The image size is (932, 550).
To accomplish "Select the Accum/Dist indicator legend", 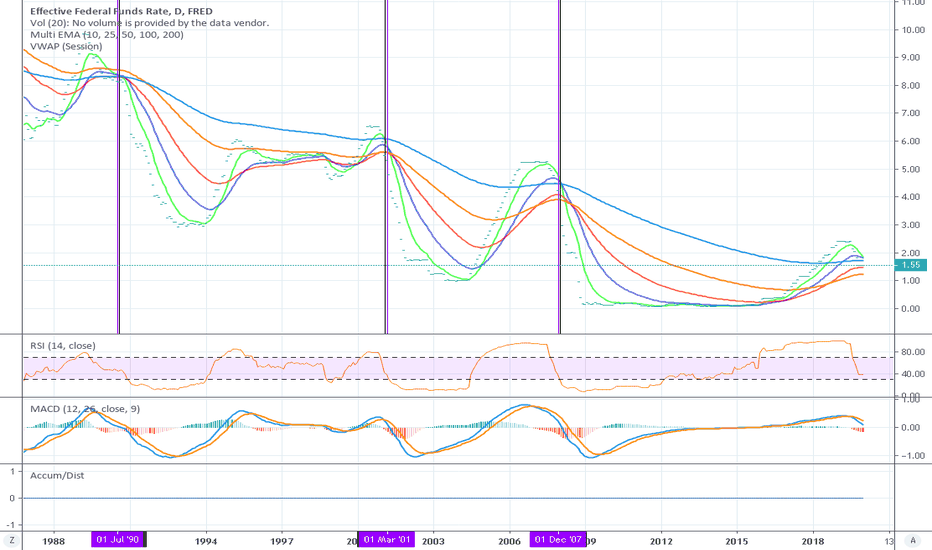I will tap(57, 476).
